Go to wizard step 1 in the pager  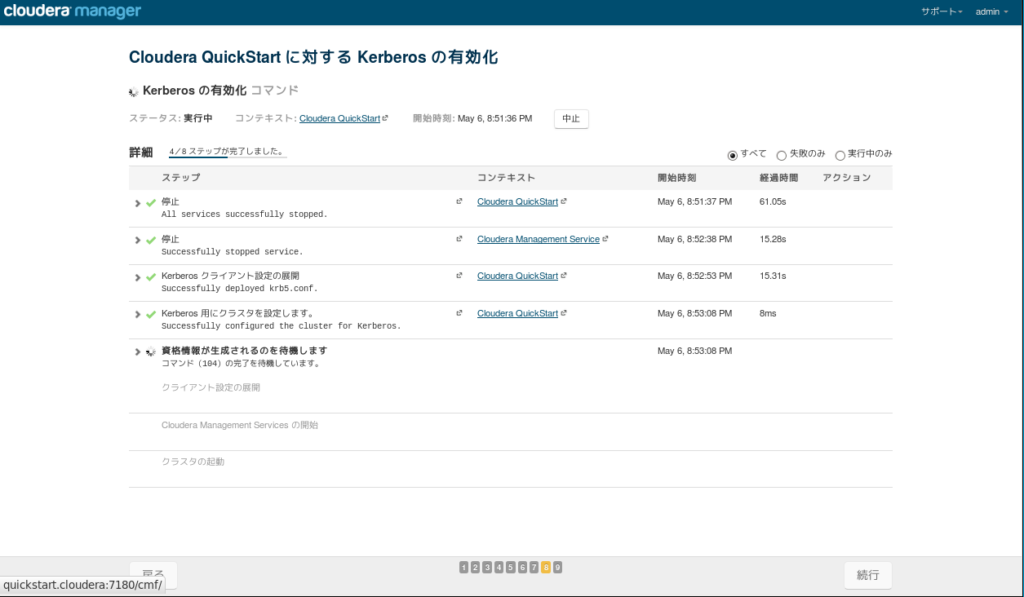[x=464, y=568]
